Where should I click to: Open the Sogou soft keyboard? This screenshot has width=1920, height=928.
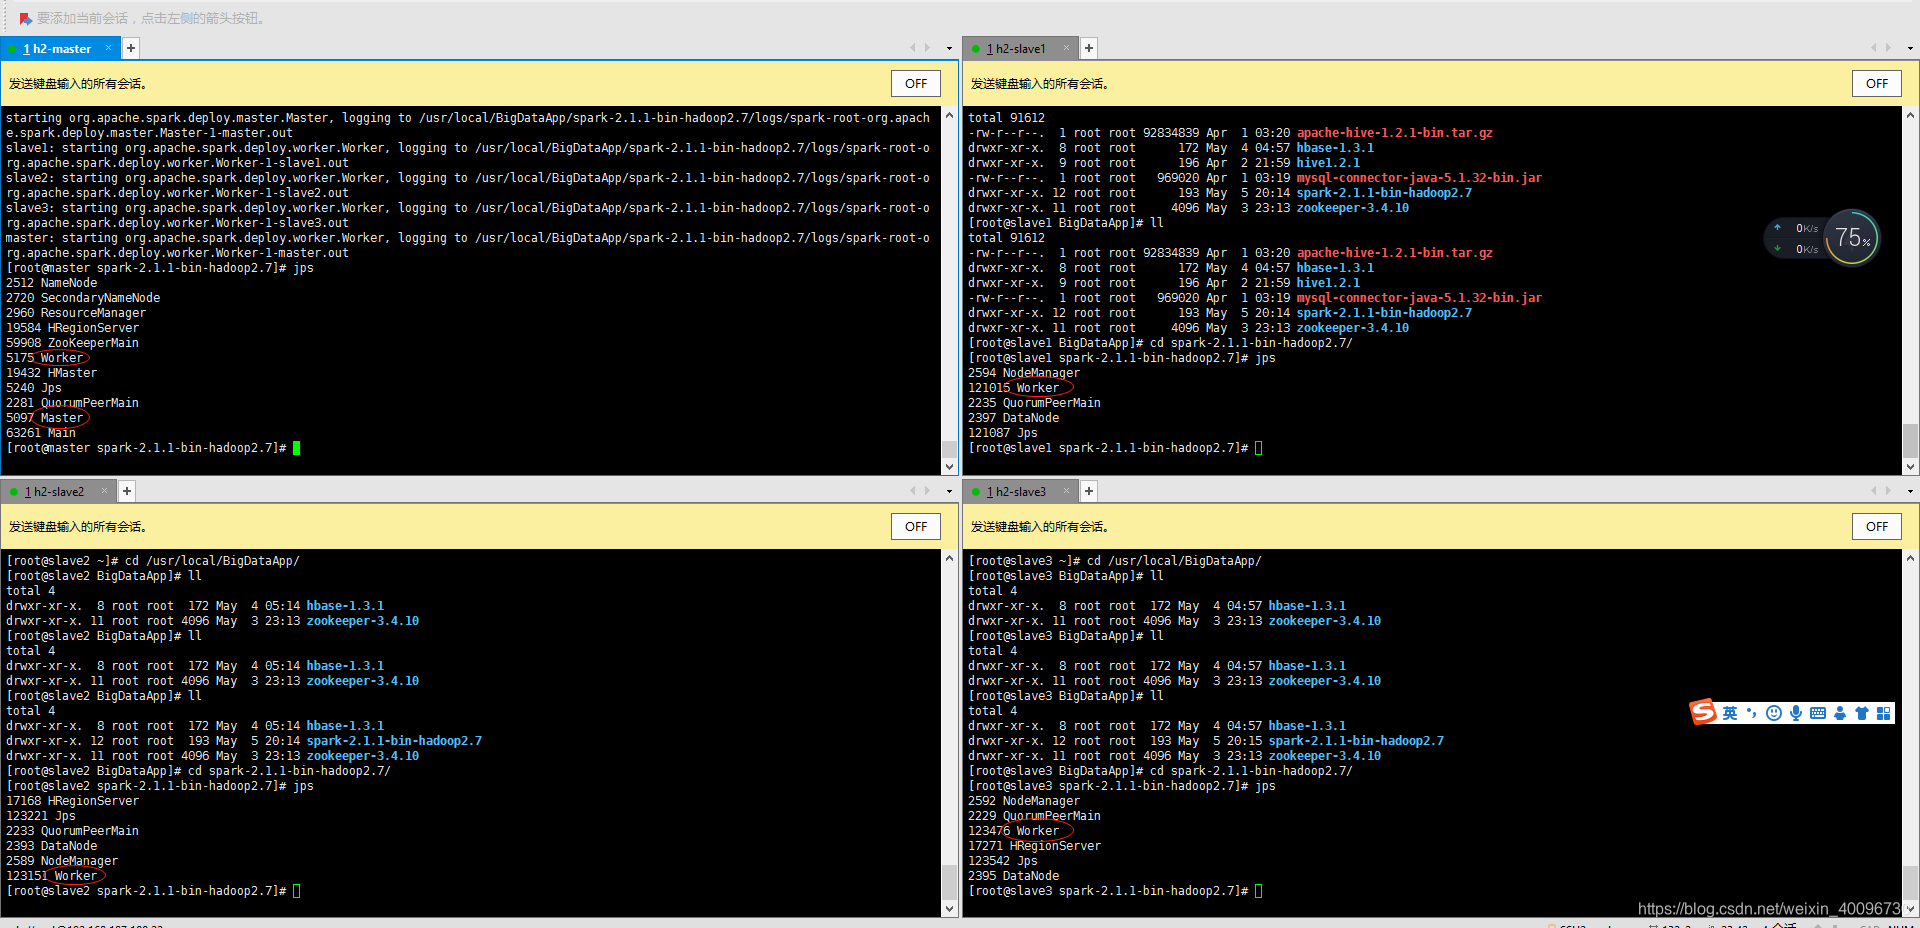coord(1817,713)
